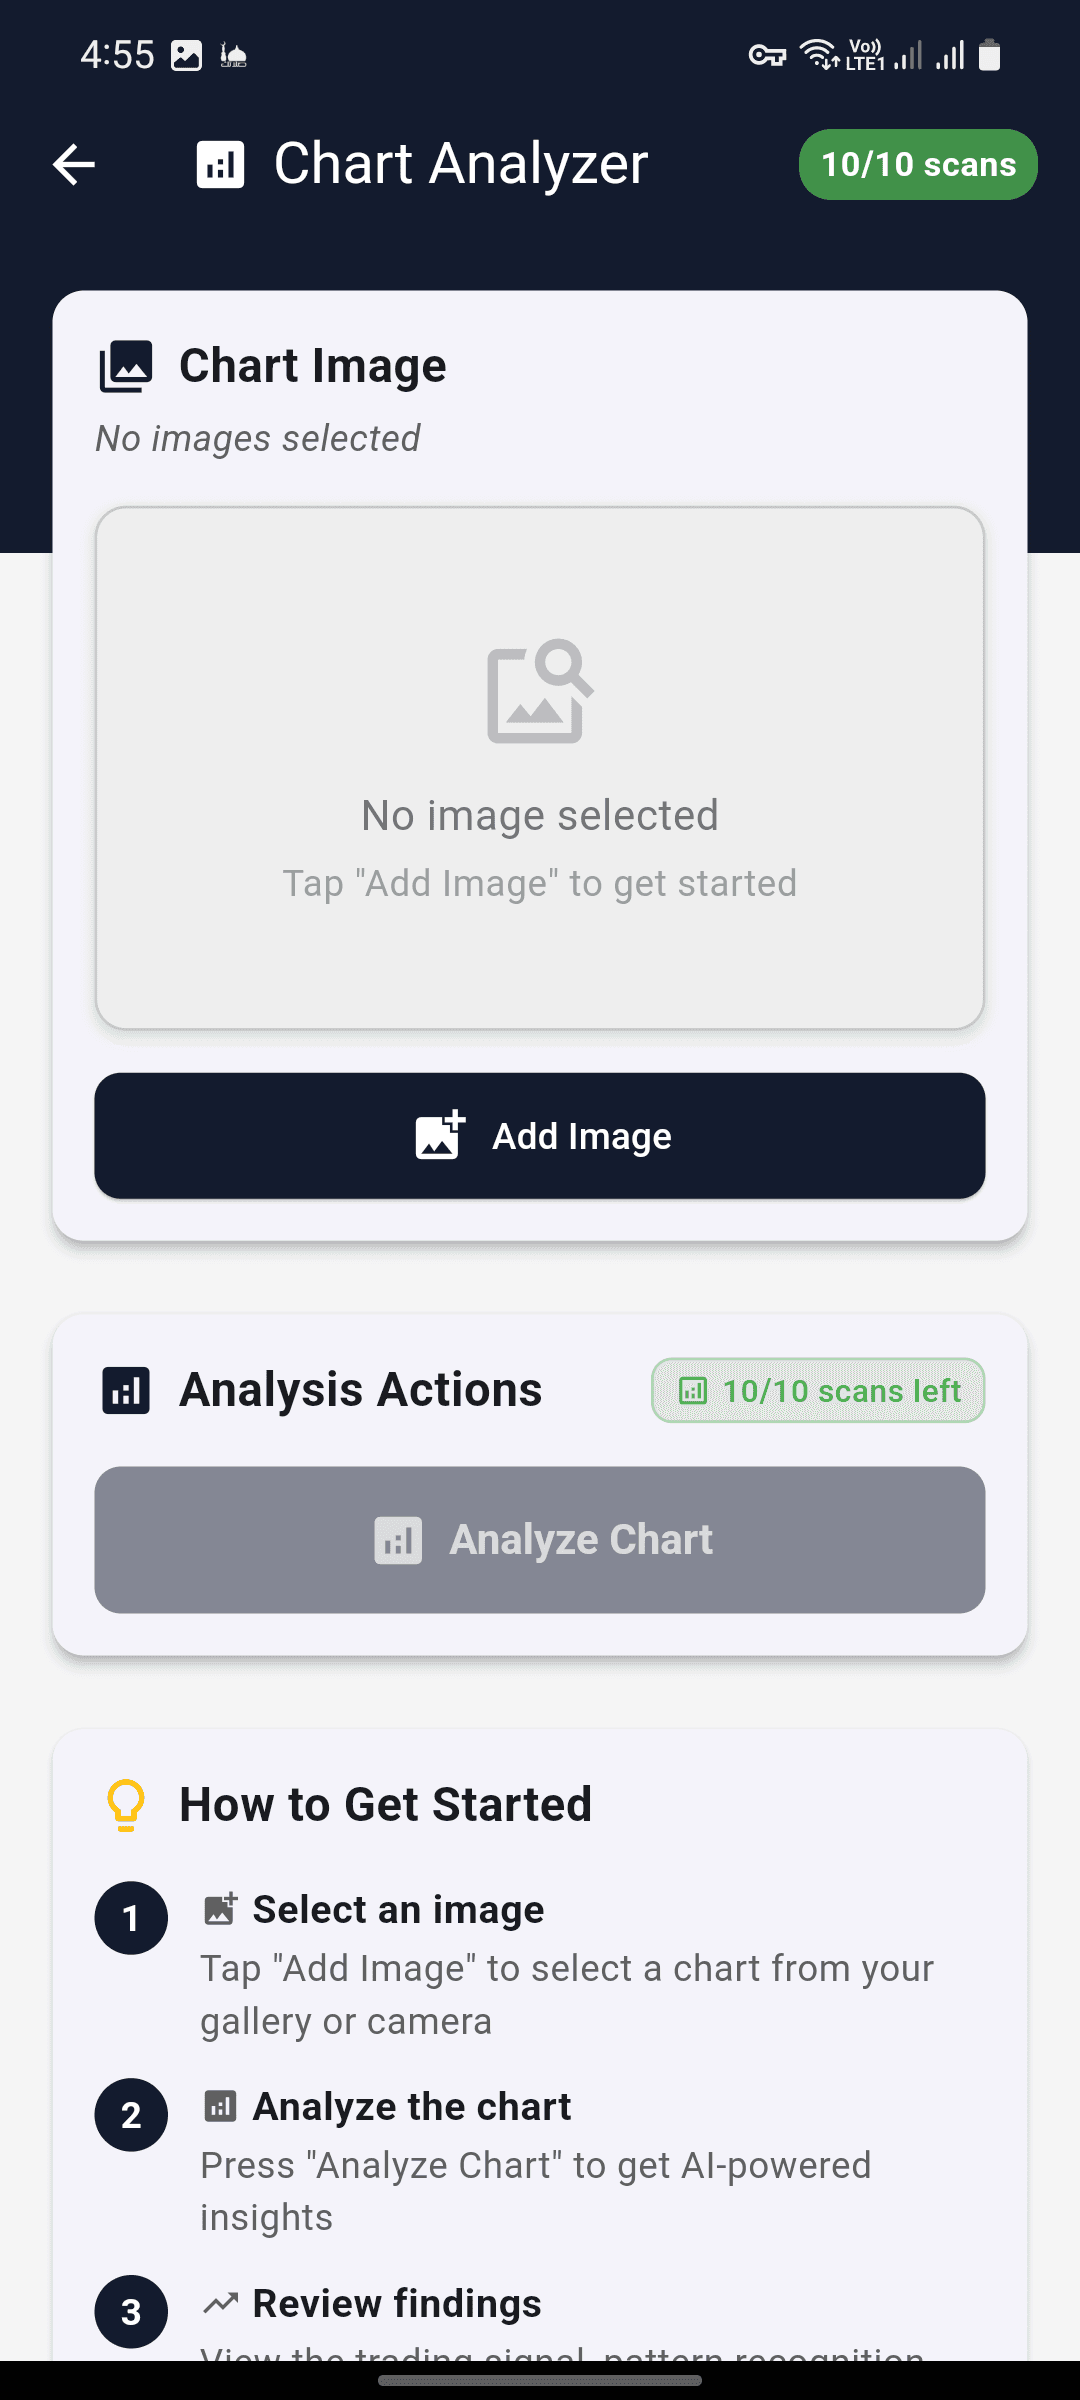The image size is (1080, 2400).
Task: Open the 10/10 scans counter badge
Action: [x=916, y=164]
